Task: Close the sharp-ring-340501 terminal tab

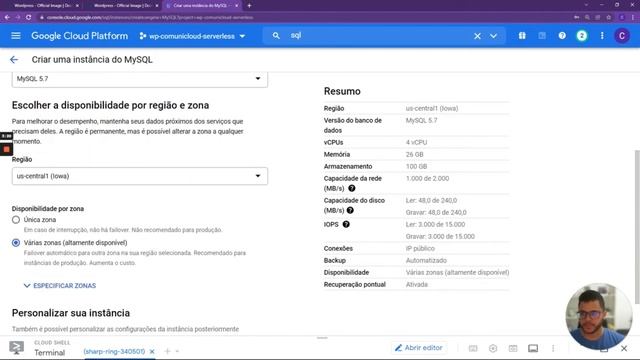Action: [152, 351]
